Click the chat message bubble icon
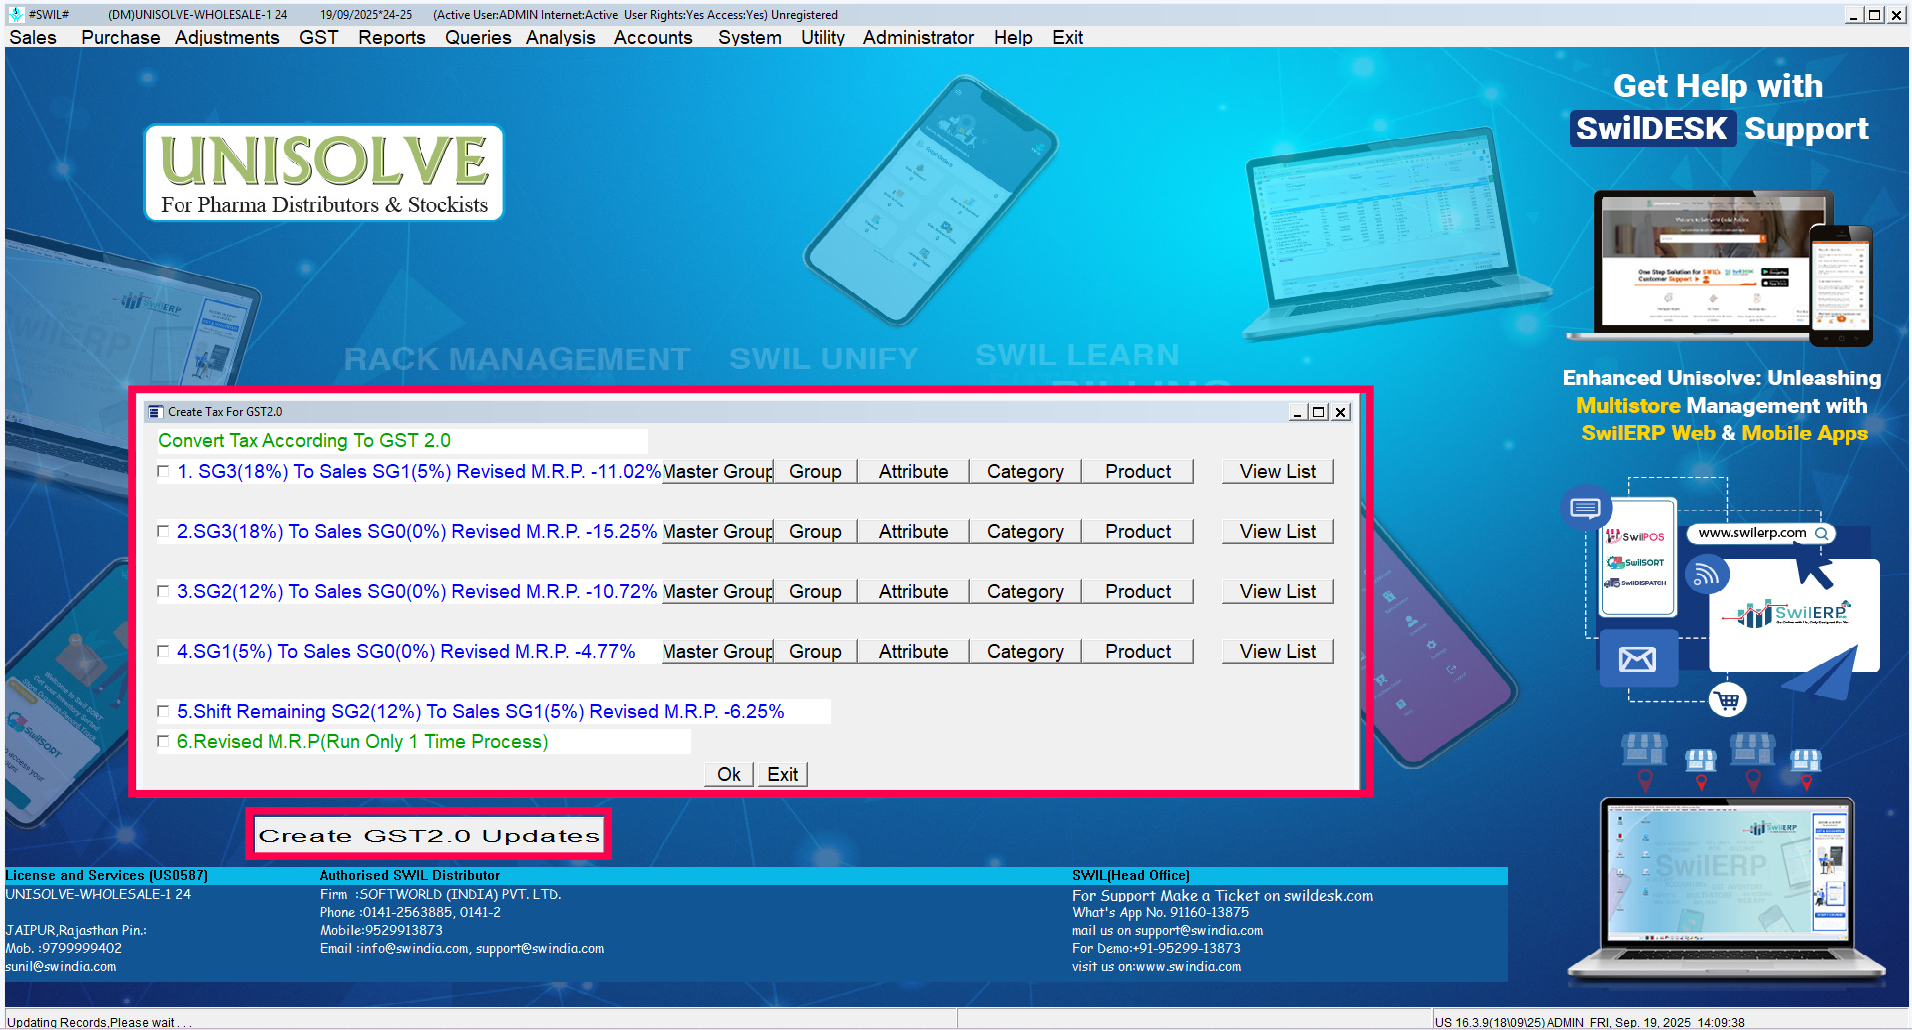Screen dimensions: 1912x1030 (x=1585, y=508)
